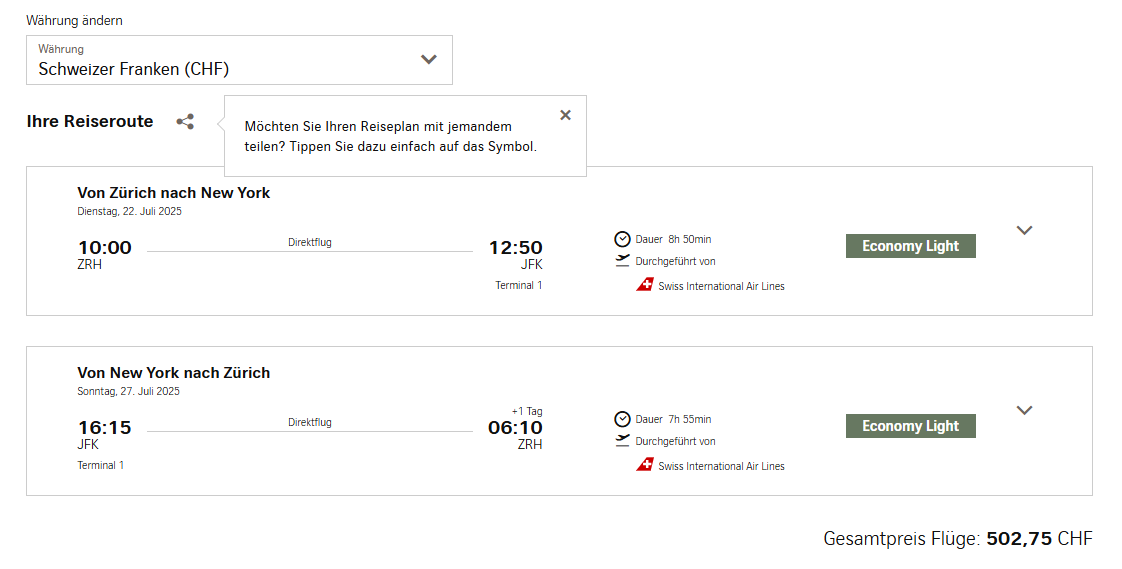
Task: Click the +1 Tag arrival time 06:10
Action: coord(515,428)
